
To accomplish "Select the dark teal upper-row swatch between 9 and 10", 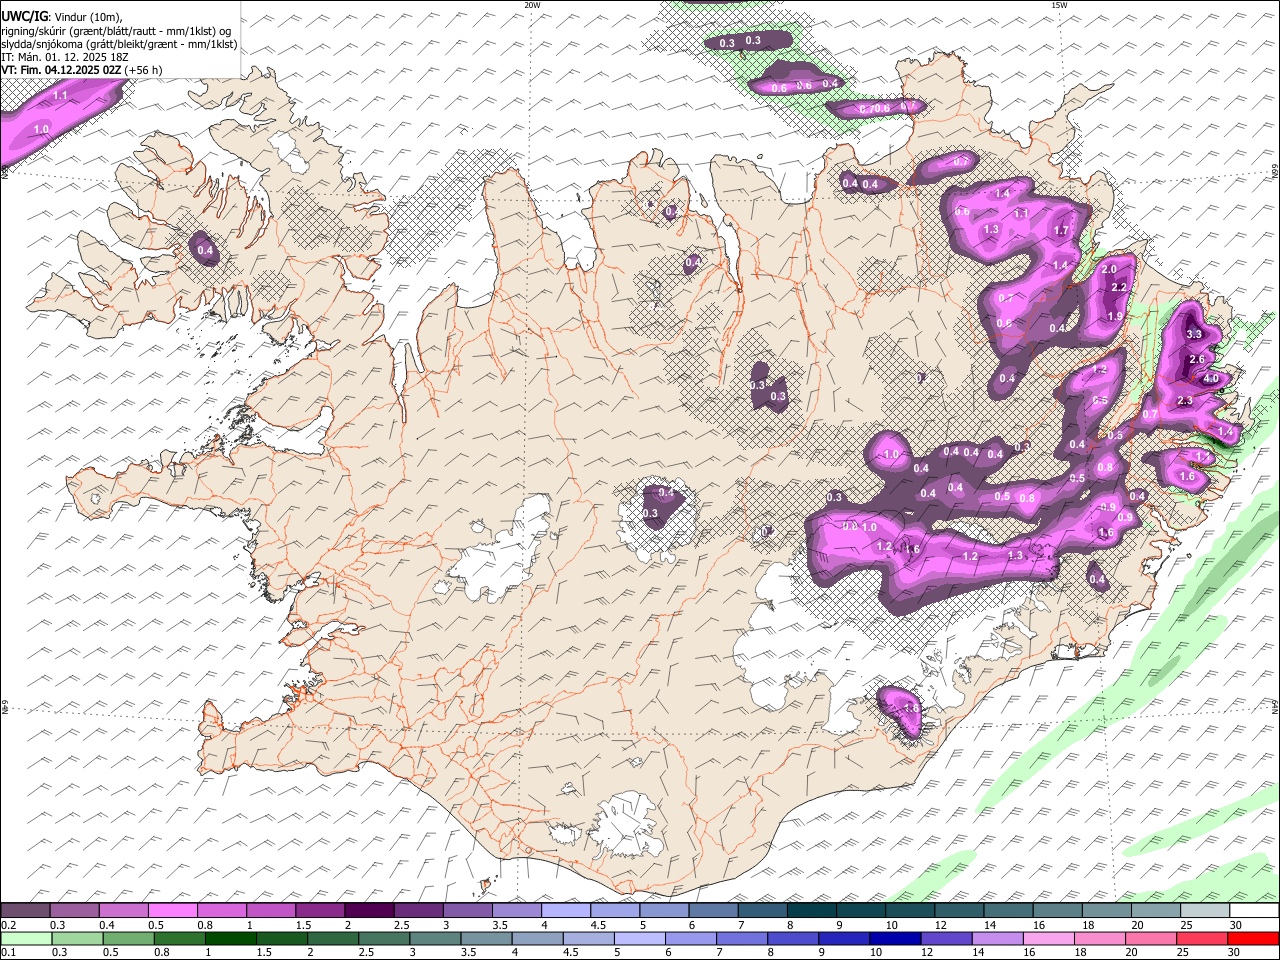I will [861, 911].
